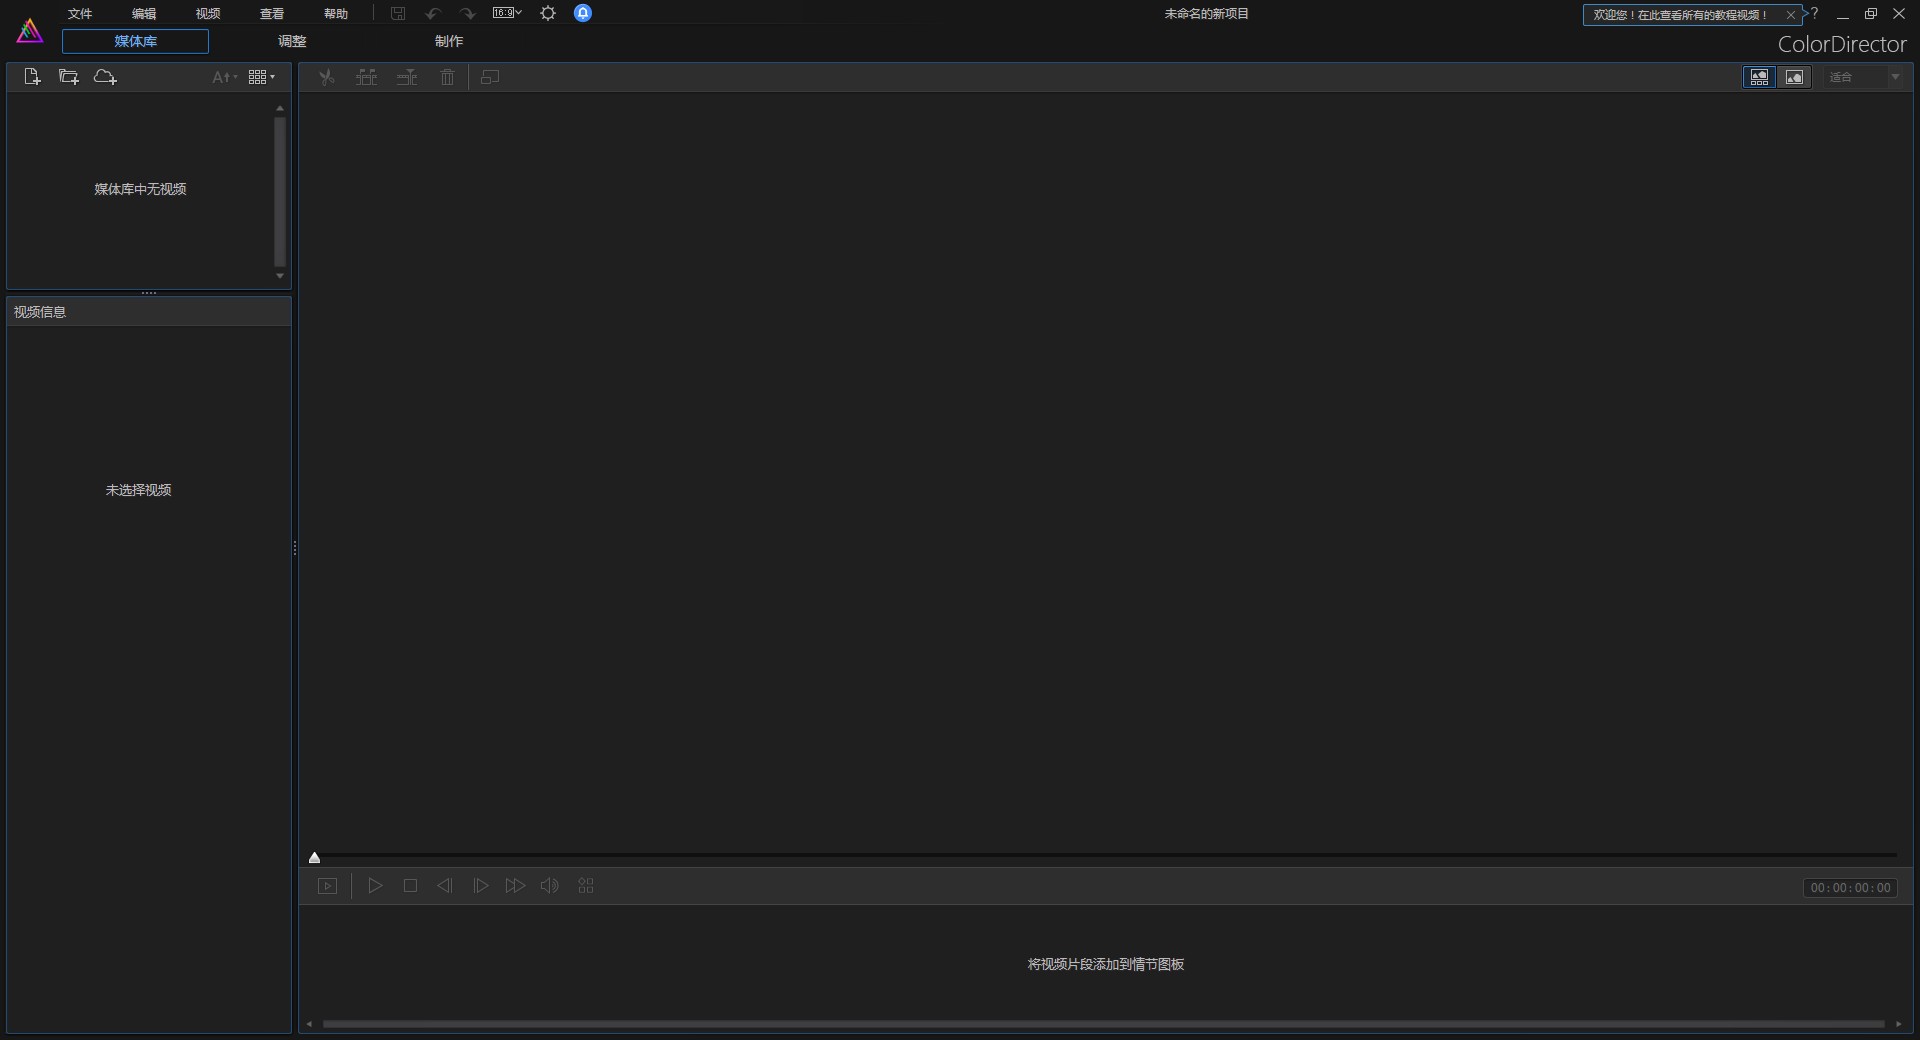Open the trim tool
1920x1040 pixels.
click(x=366, y=77)
